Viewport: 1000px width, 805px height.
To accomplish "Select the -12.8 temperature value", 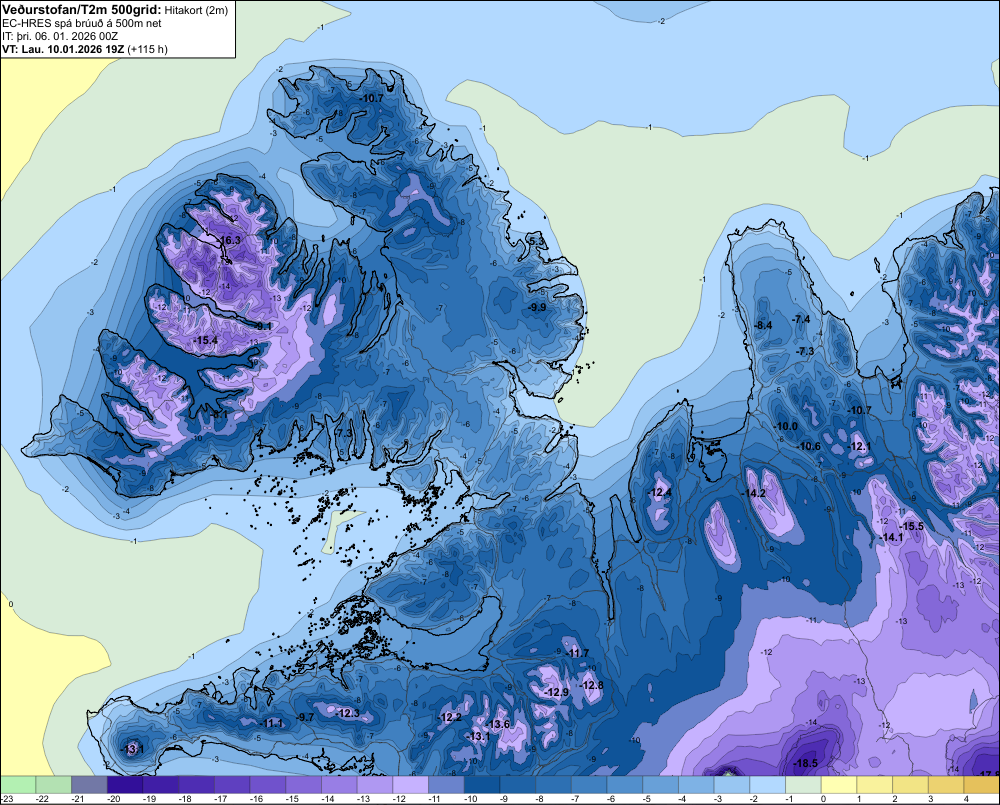I will tap(591, 685).
